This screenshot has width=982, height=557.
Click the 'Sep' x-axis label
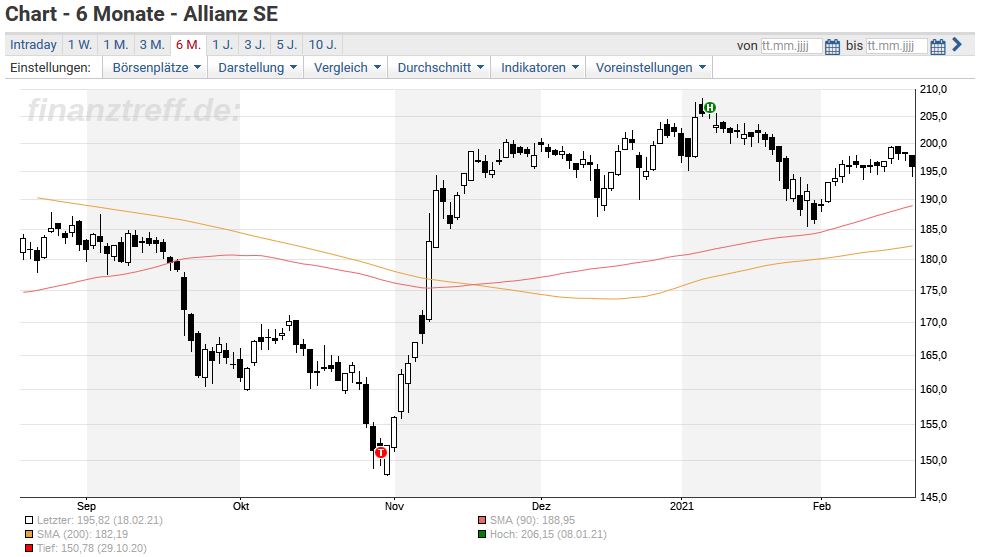coord(86,506)
